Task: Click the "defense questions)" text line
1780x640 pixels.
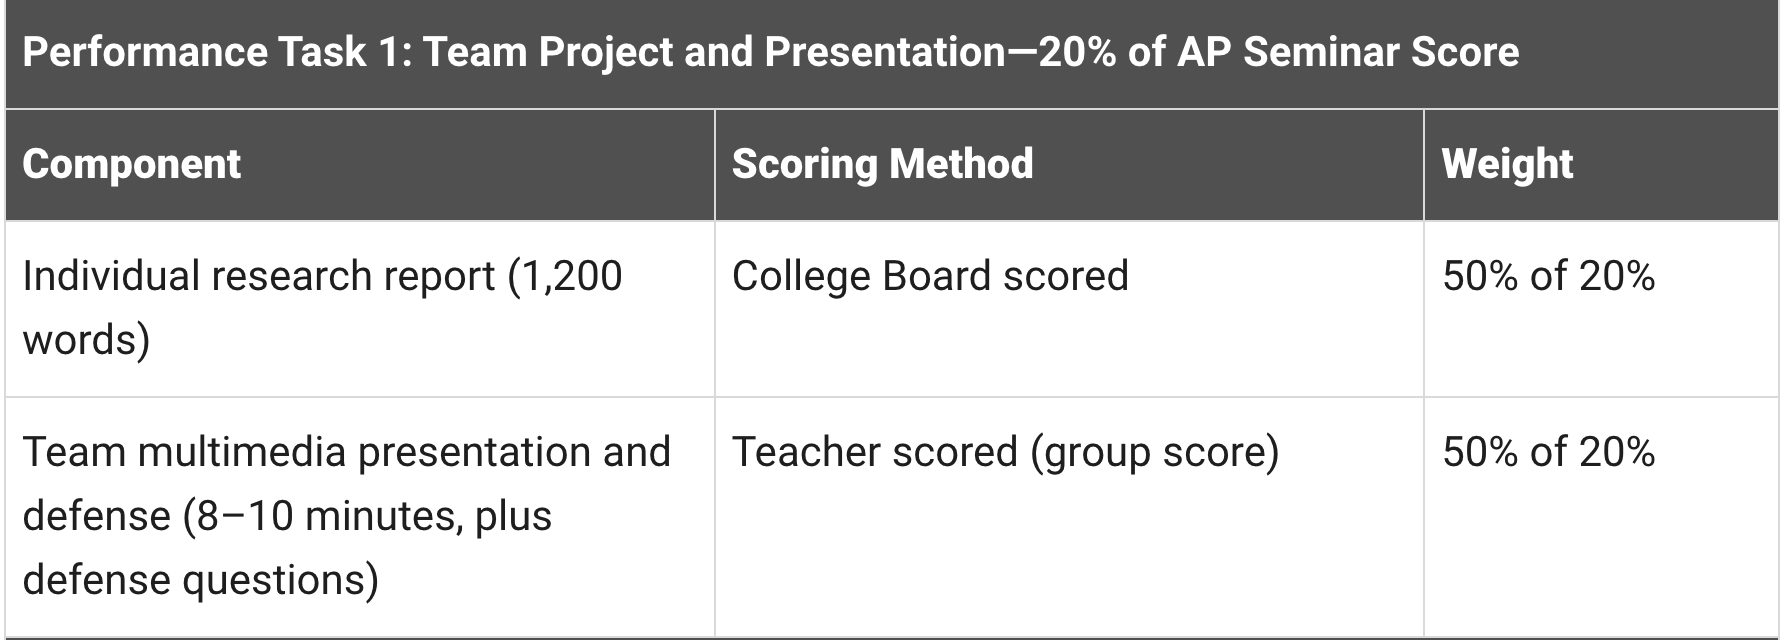Action: (x=200, y=580)
